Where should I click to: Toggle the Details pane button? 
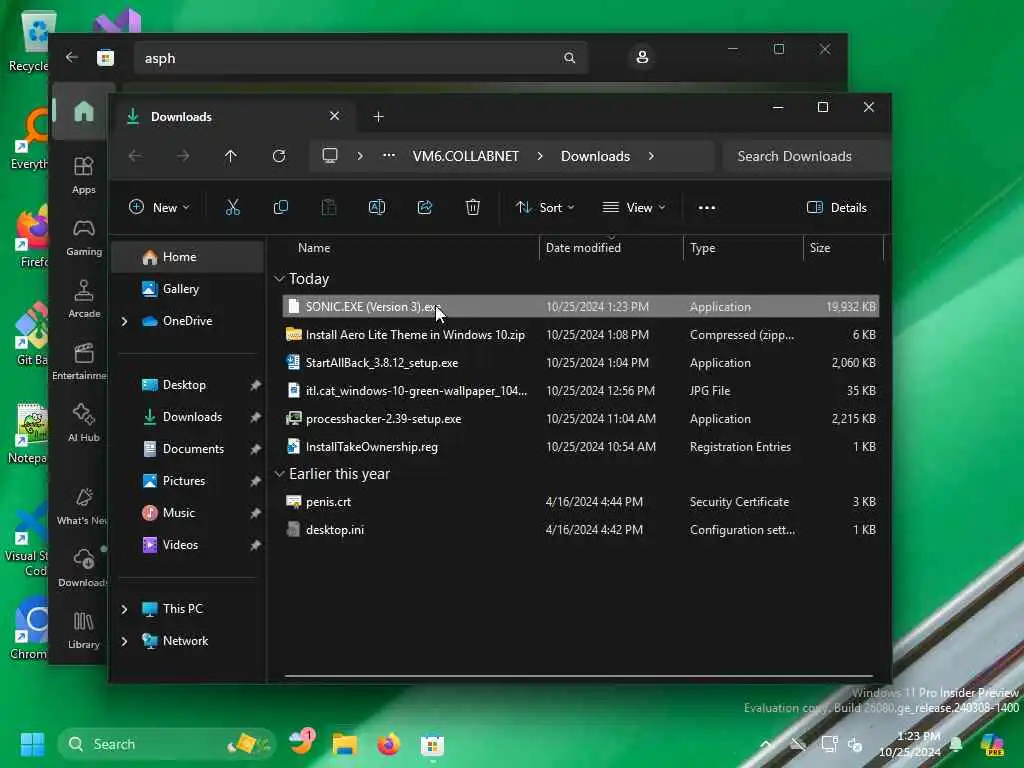(837, 208)
